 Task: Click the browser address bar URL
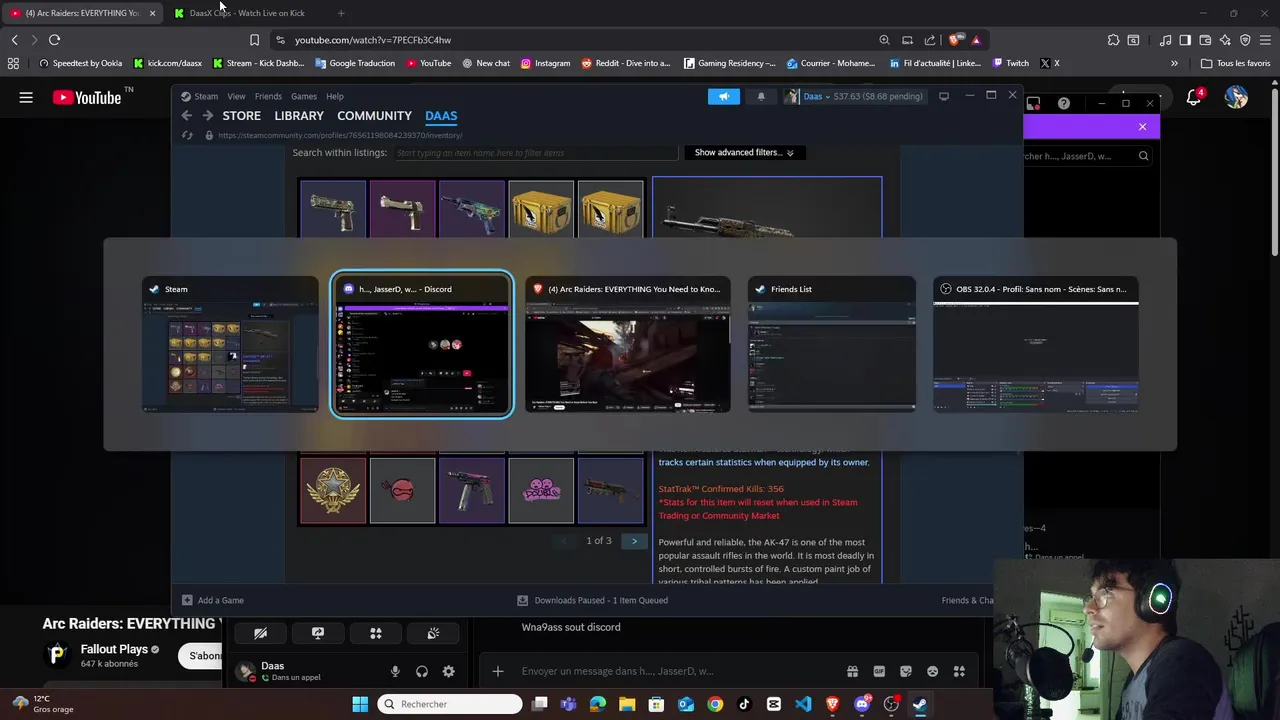coord(373,40)
